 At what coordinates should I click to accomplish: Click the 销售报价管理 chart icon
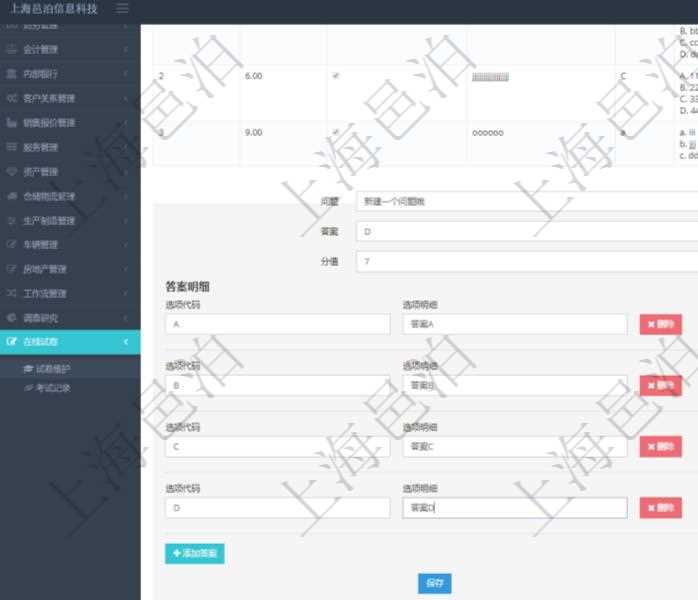tap(12, 122)
